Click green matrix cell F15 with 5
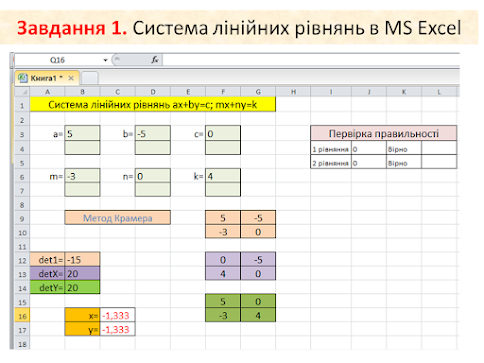 pyautogui.click(x=223, y=301)
